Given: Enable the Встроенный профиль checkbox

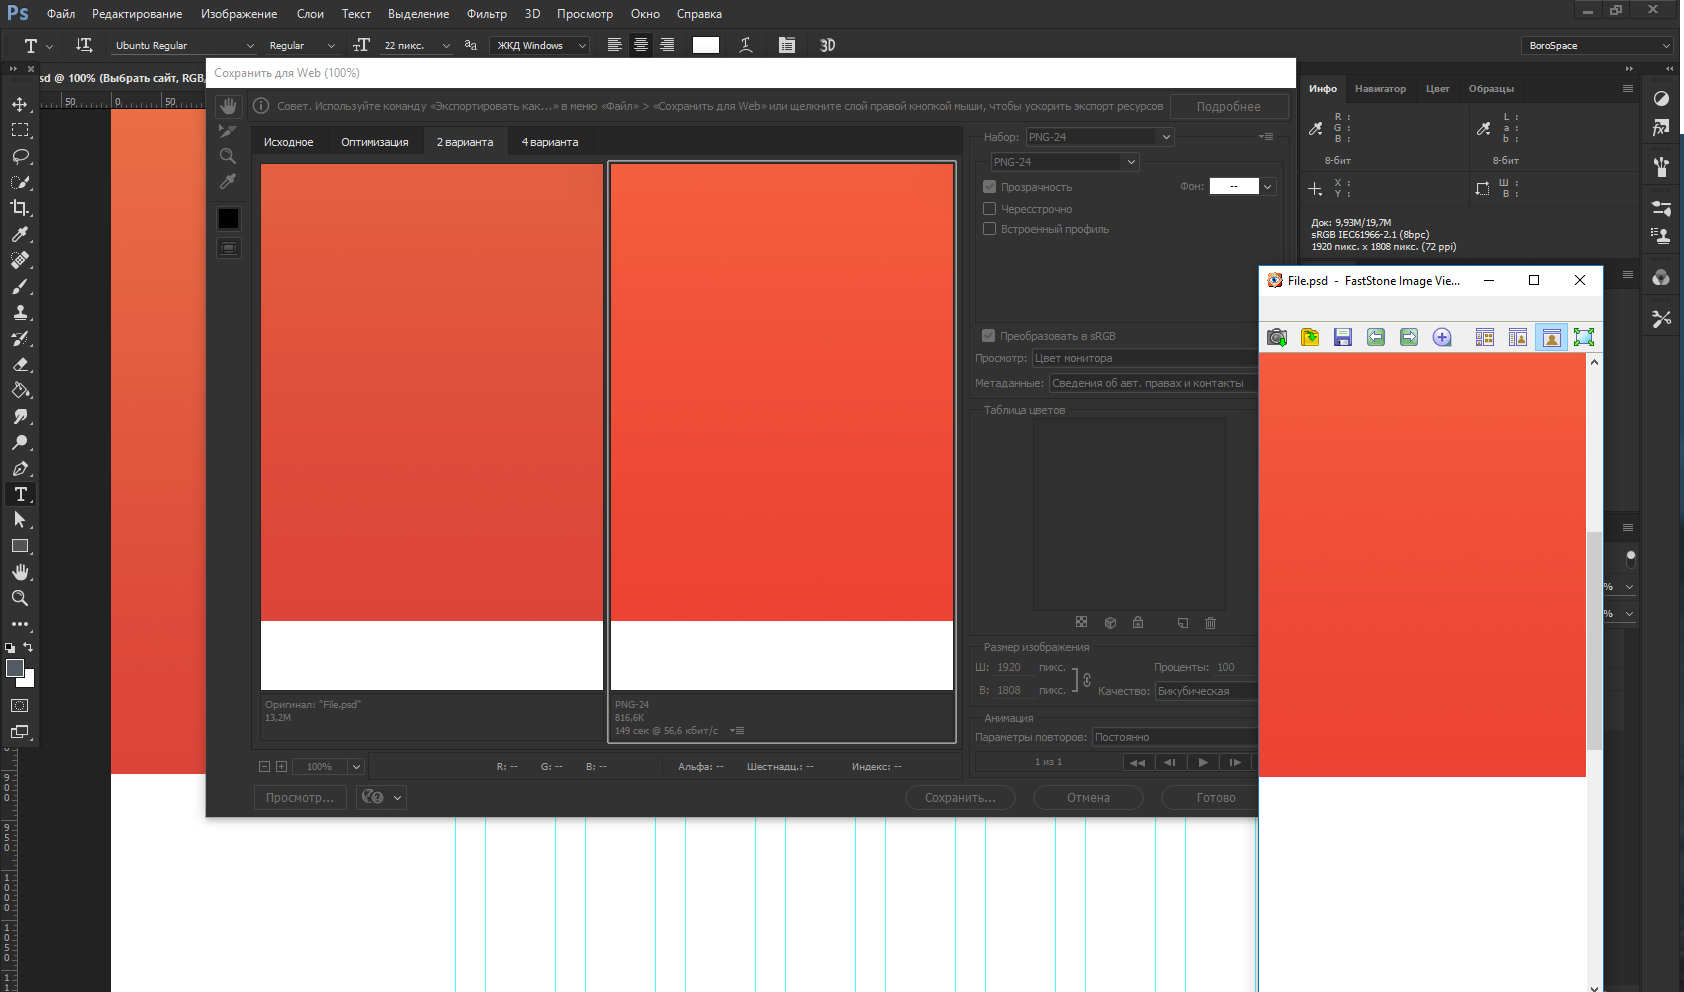Looking at the screenshot, I should 989,229.
